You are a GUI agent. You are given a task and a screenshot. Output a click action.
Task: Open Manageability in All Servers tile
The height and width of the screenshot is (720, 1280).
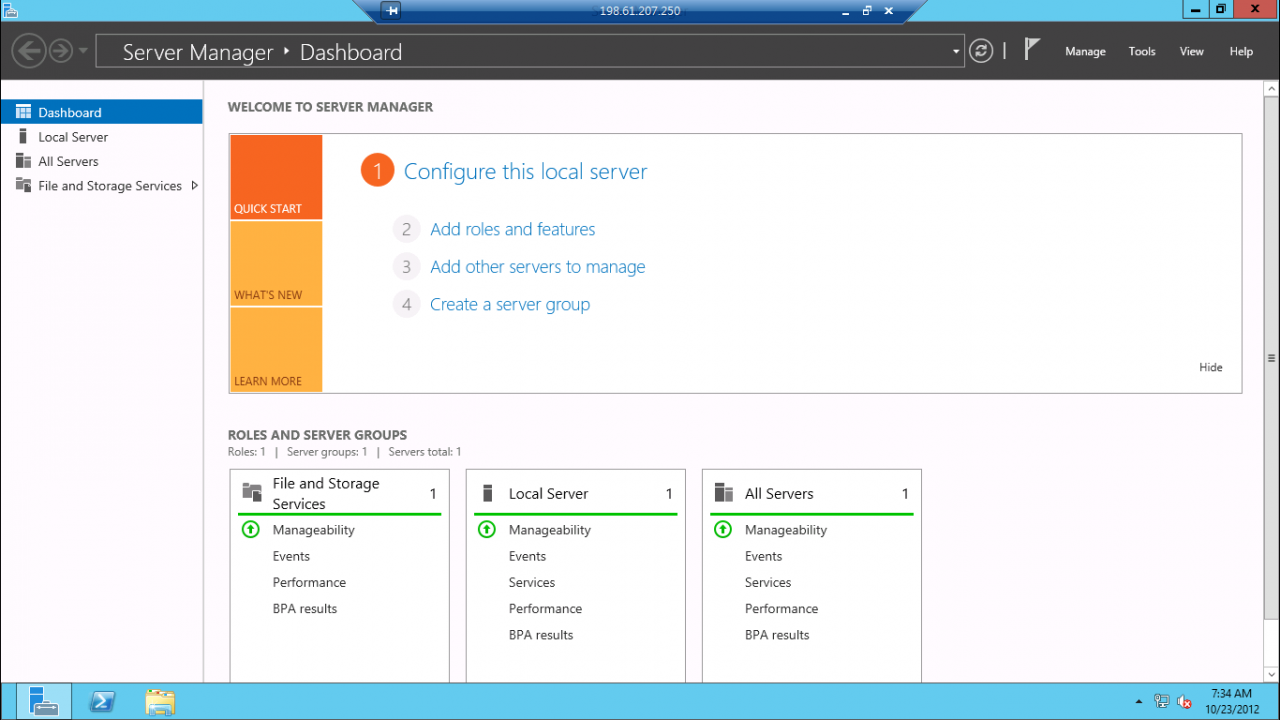point(786,530)
